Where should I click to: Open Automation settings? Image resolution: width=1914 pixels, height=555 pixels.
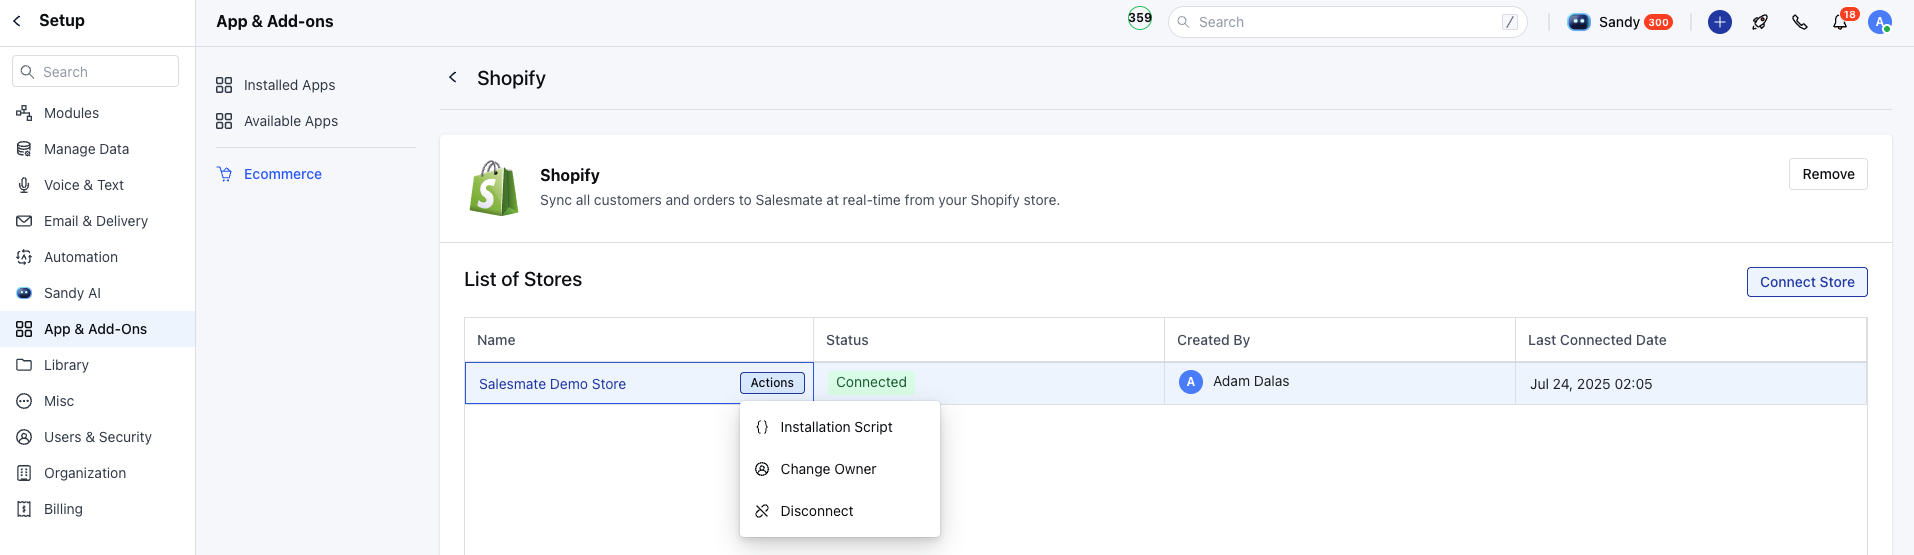coord(81,257)
